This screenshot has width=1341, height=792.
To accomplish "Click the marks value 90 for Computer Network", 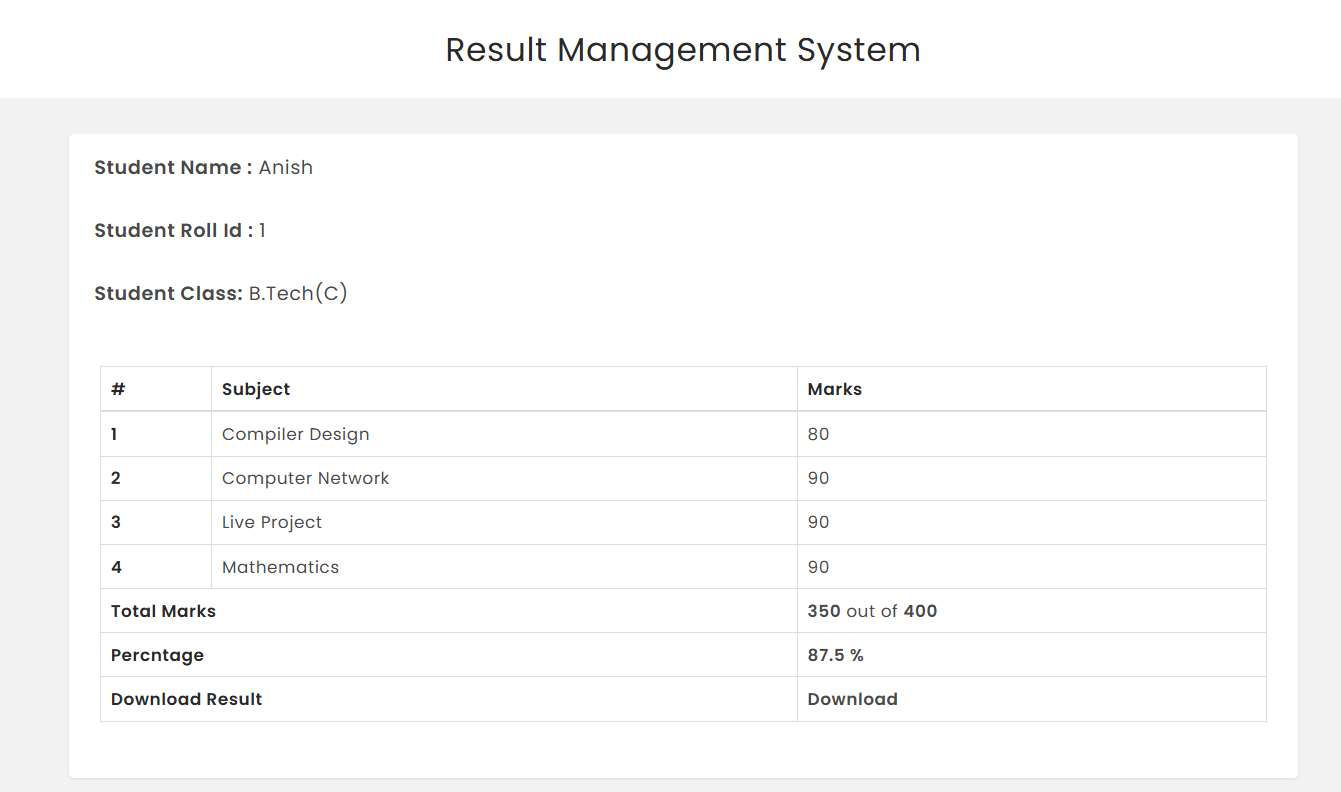I will tap(819, 478).
